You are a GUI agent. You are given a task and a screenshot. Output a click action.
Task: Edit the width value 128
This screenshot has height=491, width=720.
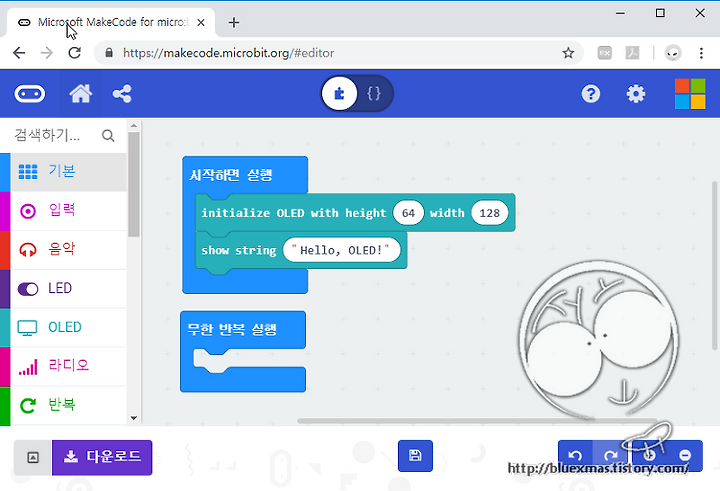[x=489, y=213]
